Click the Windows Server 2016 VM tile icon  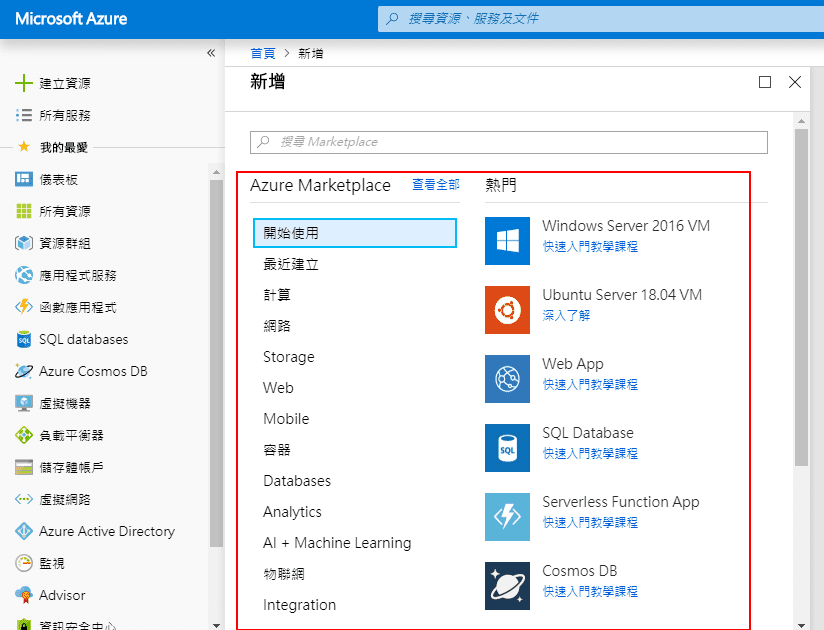507,241
